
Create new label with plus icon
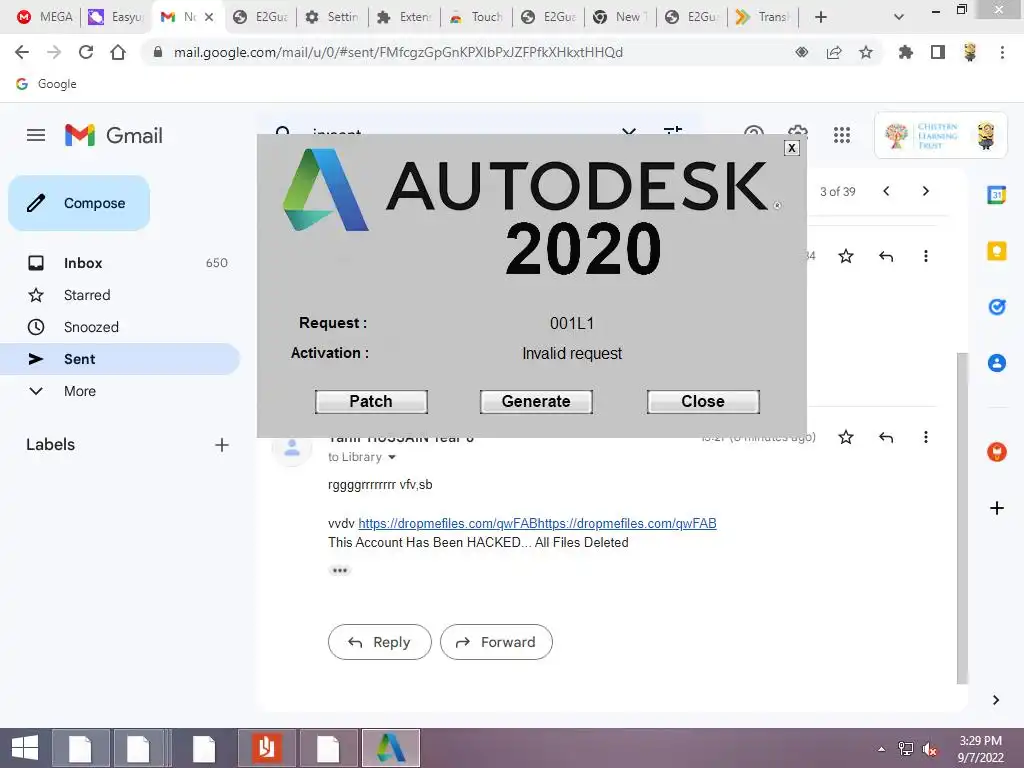(x=222, y=445)
